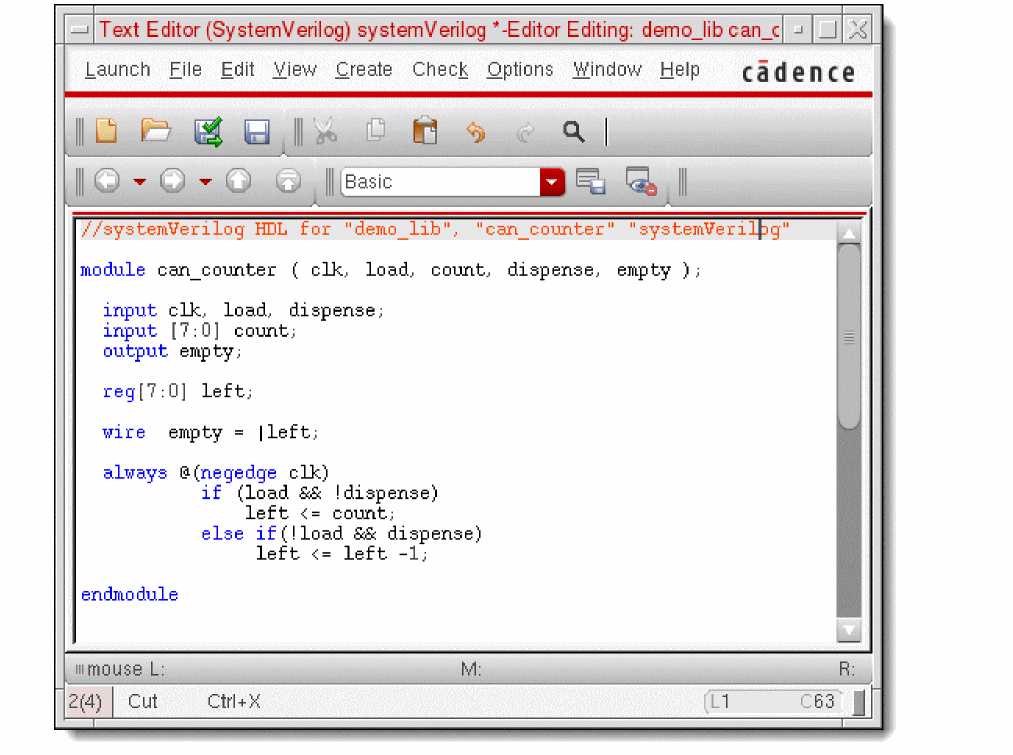Click the Forward navigation arrow icon

(x=172, y=181)
